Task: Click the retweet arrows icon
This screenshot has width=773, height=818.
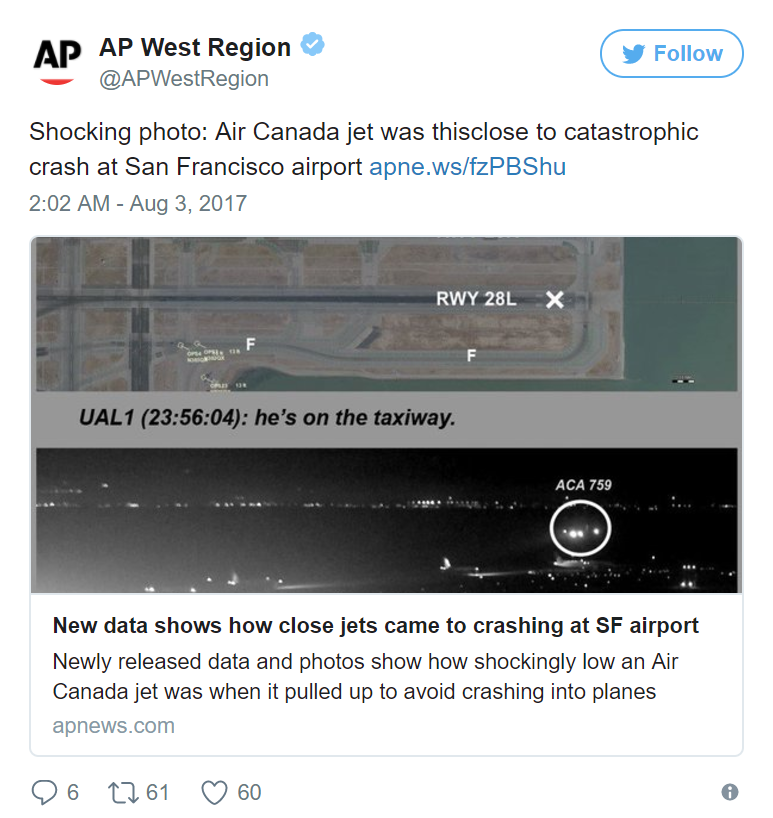Action: (123, 793)
